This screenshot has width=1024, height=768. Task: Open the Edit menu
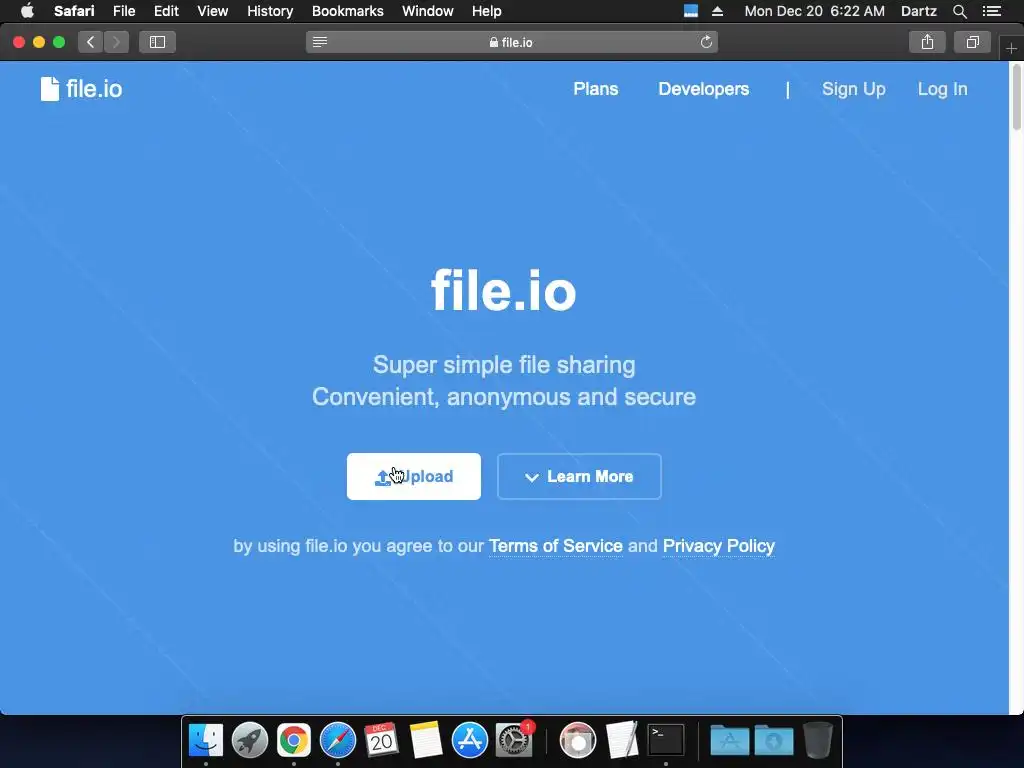tap(166, 11)
